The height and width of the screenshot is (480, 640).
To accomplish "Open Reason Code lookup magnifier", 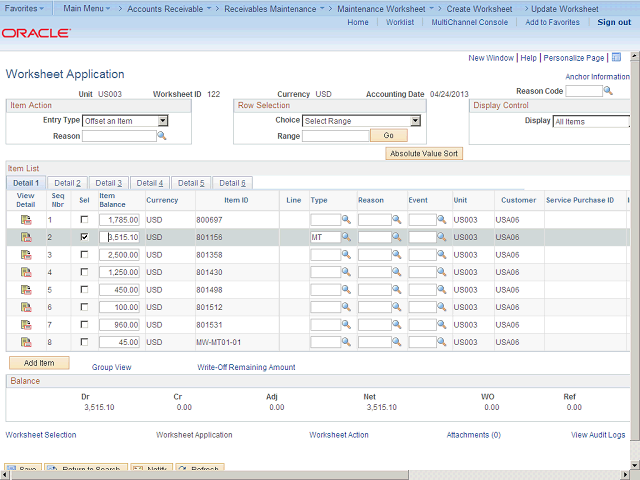I will pyautogui.click(x=609, y=91).
